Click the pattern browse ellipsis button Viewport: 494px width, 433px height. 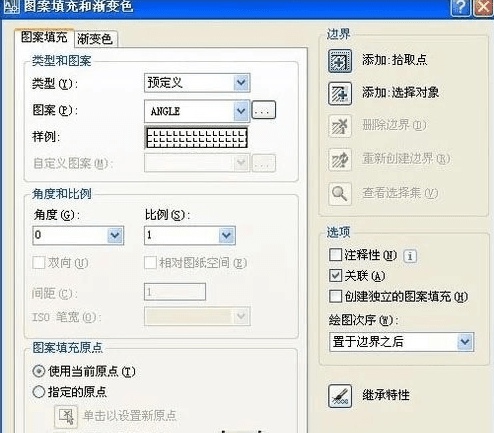[263, 110]
